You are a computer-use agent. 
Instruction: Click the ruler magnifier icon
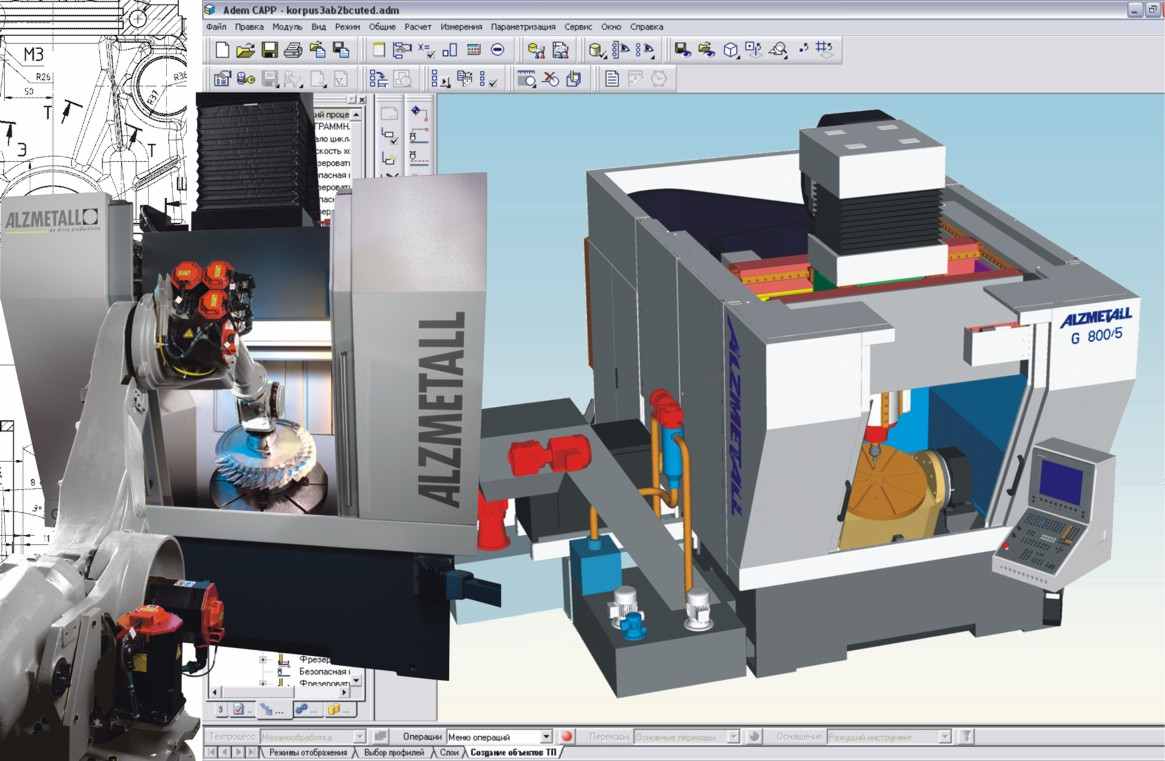pos(526,79)
